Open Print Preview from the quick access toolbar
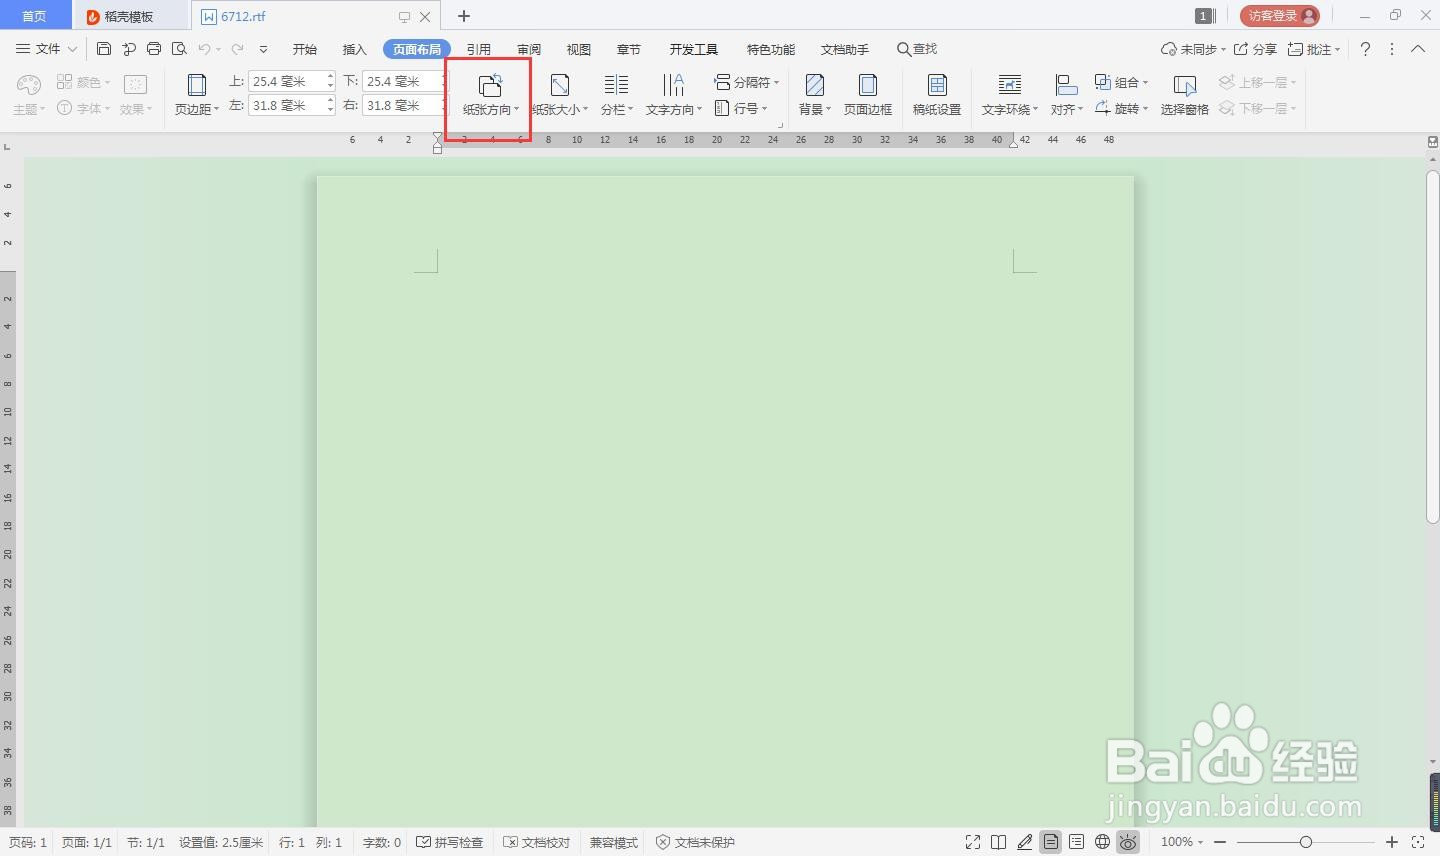The height and width of the screenshot is (856, 1440). 179,48
